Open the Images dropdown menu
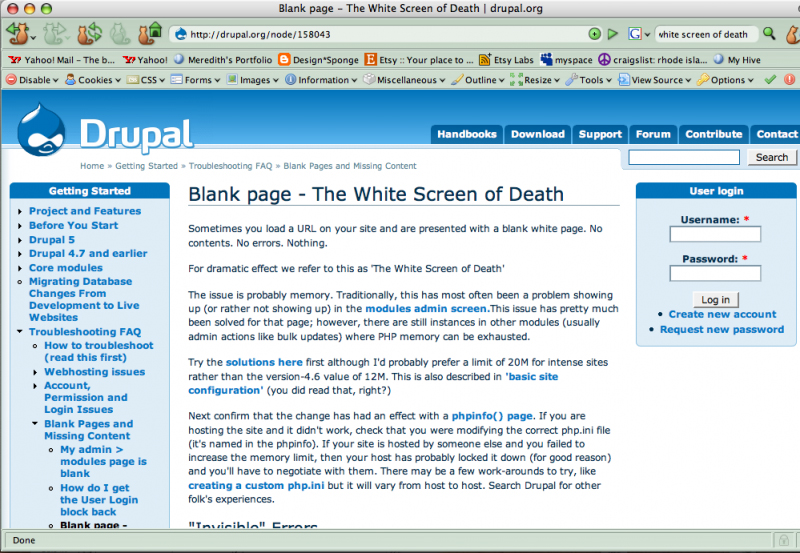The height and width of the screenshot is (553, 800). (x=253, y=80)
